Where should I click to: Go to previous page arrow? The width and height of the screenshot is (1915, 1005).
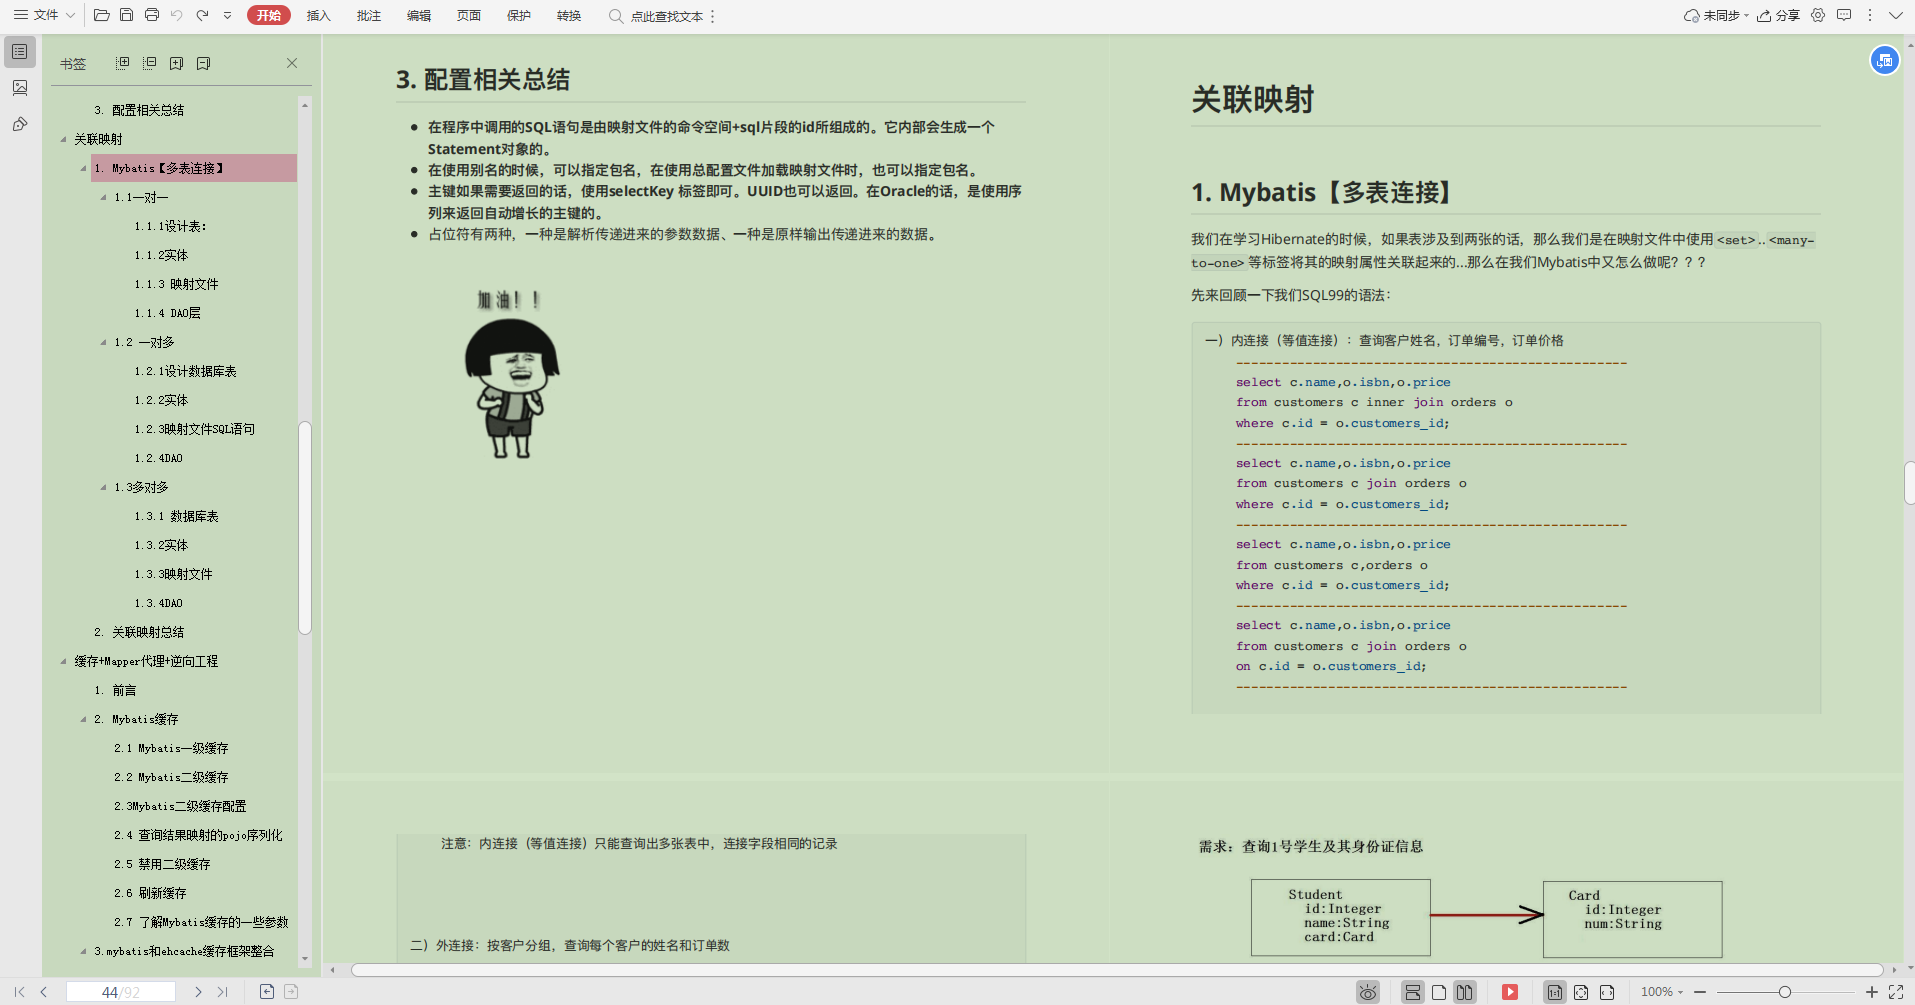pyautogui.click(x=44, y=992)
